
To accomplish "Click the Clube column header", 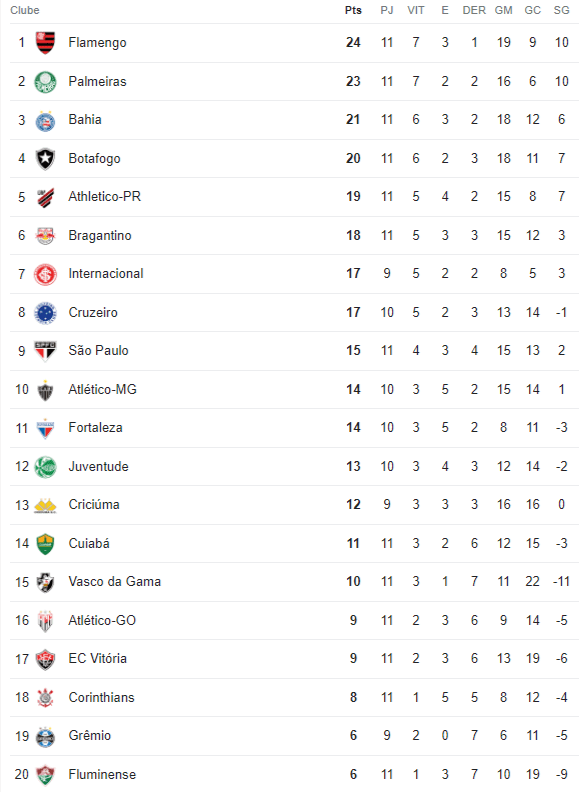I will click(25, 10).
